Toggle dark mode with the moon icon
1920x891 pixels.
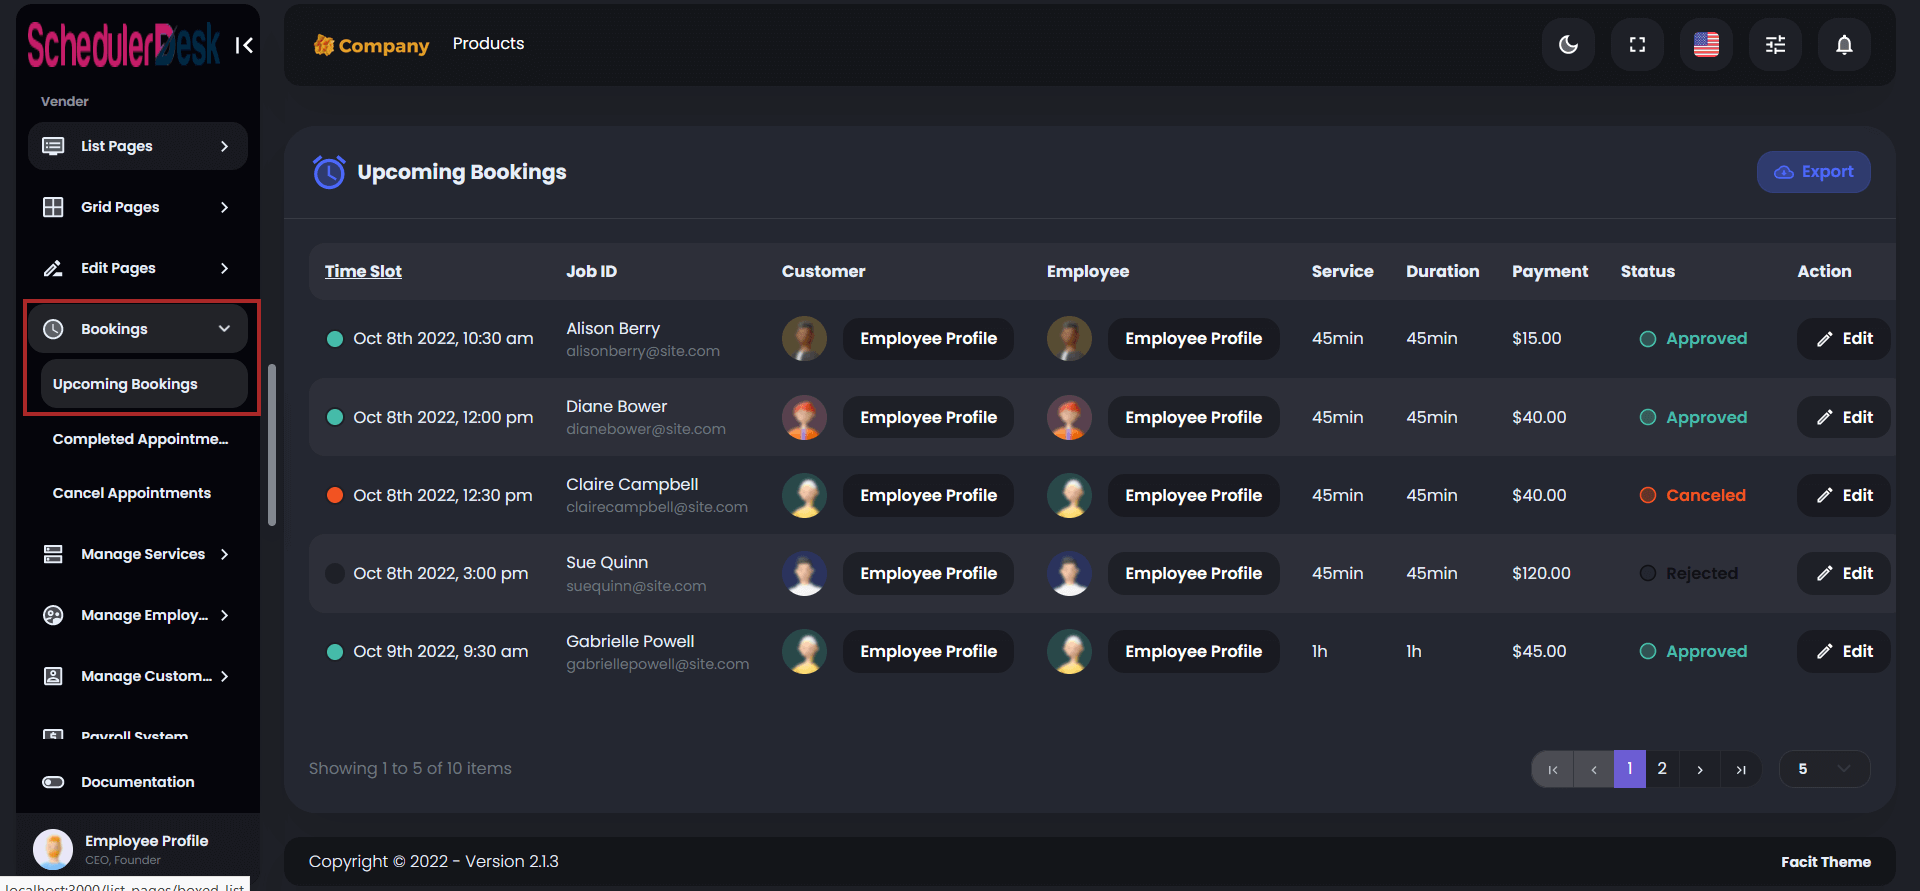point(1568,45)
